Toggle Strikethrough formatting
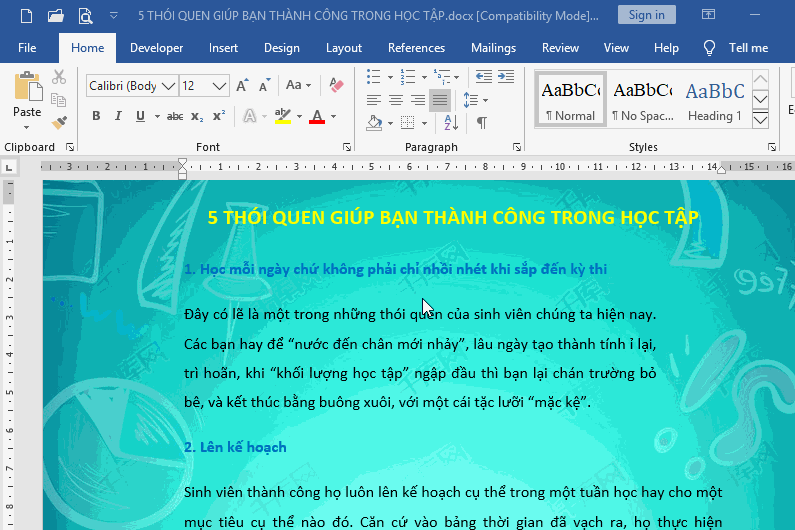 point(175,117)
